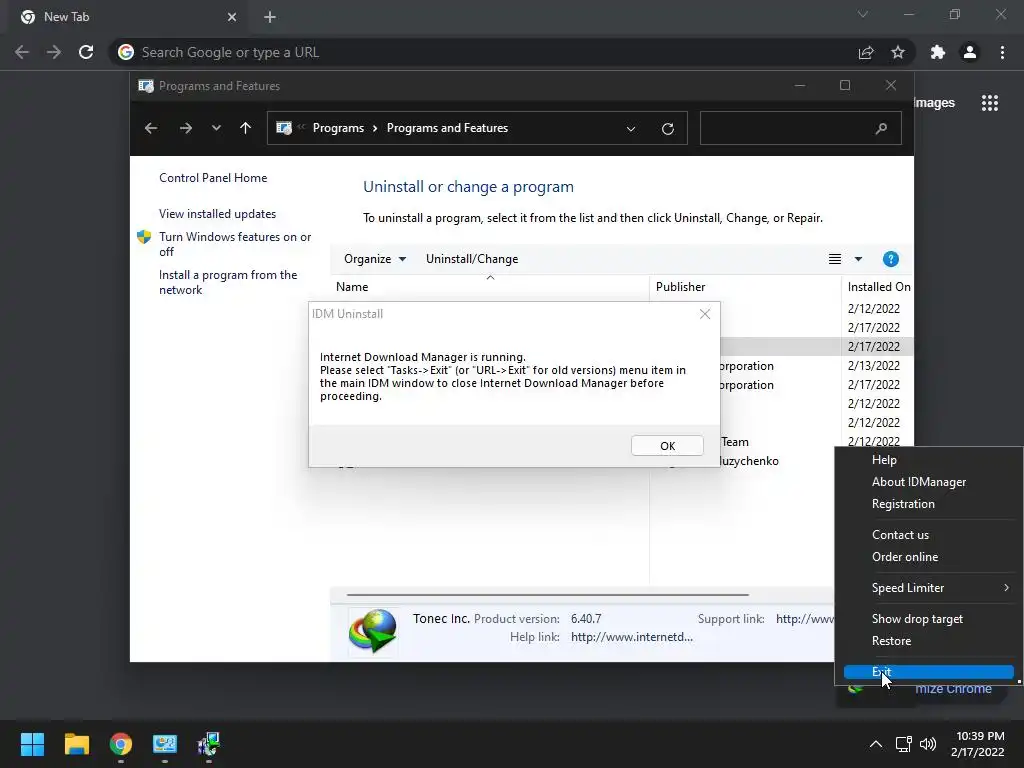
Task: Expand the address bar history dropdown
Action: pyautogui.click(x=631, y=129)
